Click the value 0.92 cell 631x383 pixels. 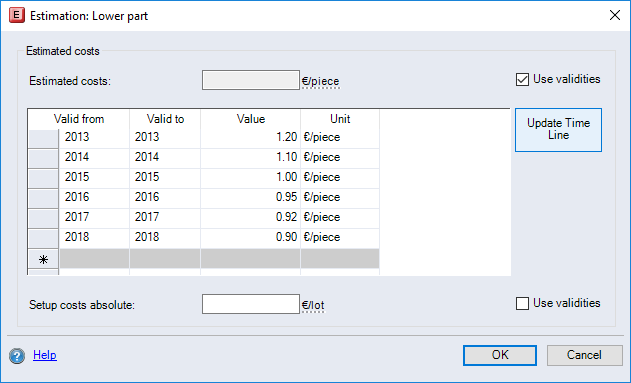click(251, 218)
